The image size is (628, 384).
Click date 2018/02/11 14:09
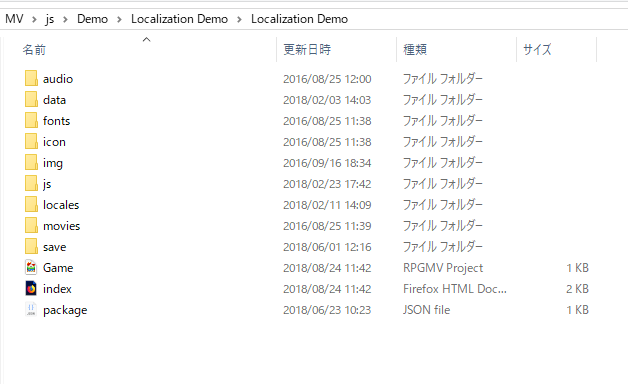click(327, 205)
